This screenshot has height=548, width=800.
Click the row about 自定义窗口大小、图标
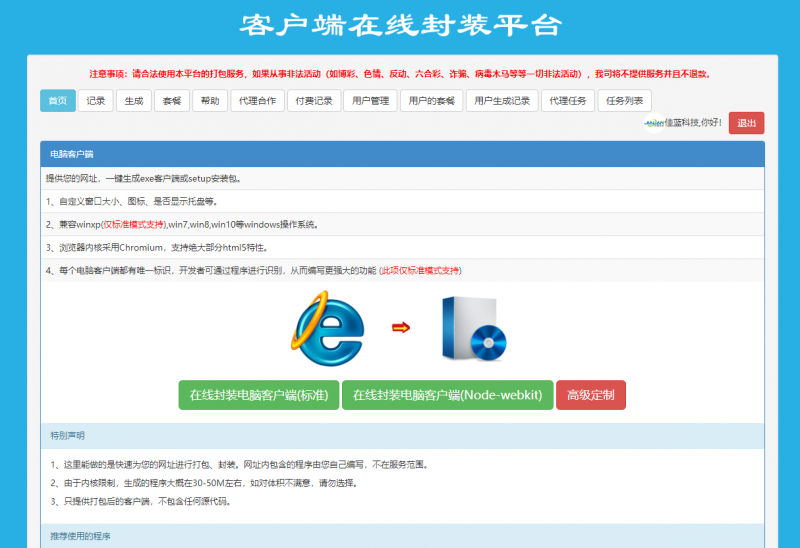click(x=402, y=202)
